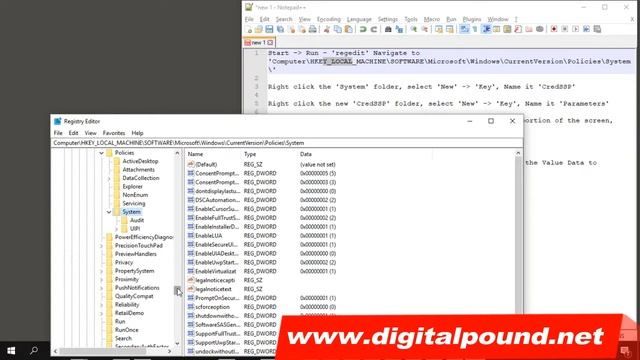Collapse the System key in registry tree
This screenshot has width=640, height=360.
coord(109,212)
